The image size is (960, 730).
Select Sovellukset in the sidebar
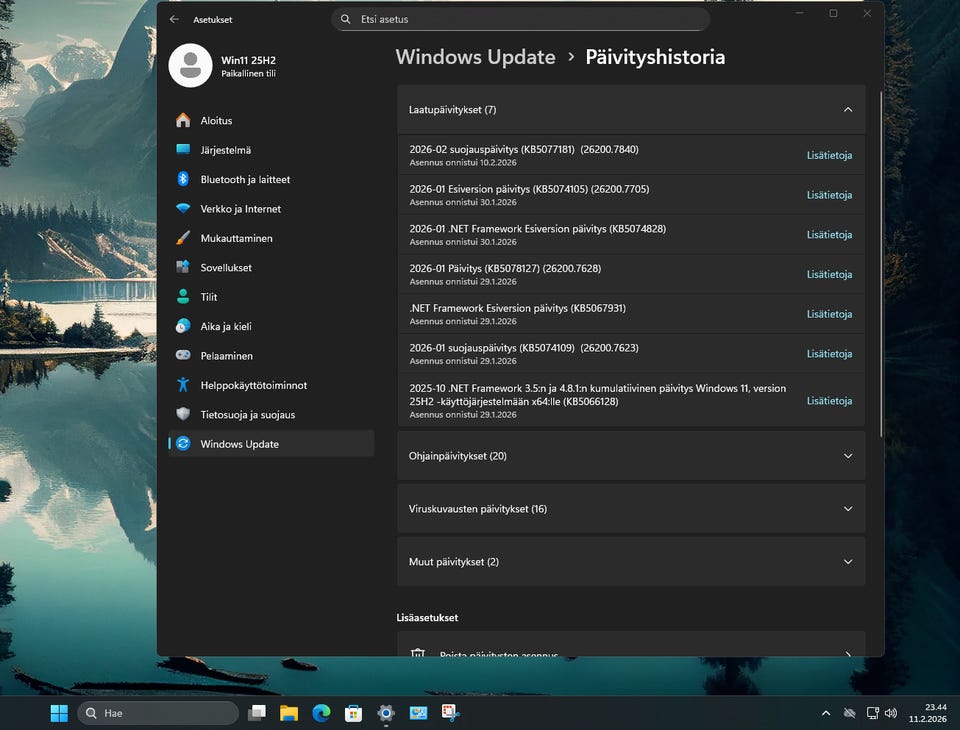(225, 268)
